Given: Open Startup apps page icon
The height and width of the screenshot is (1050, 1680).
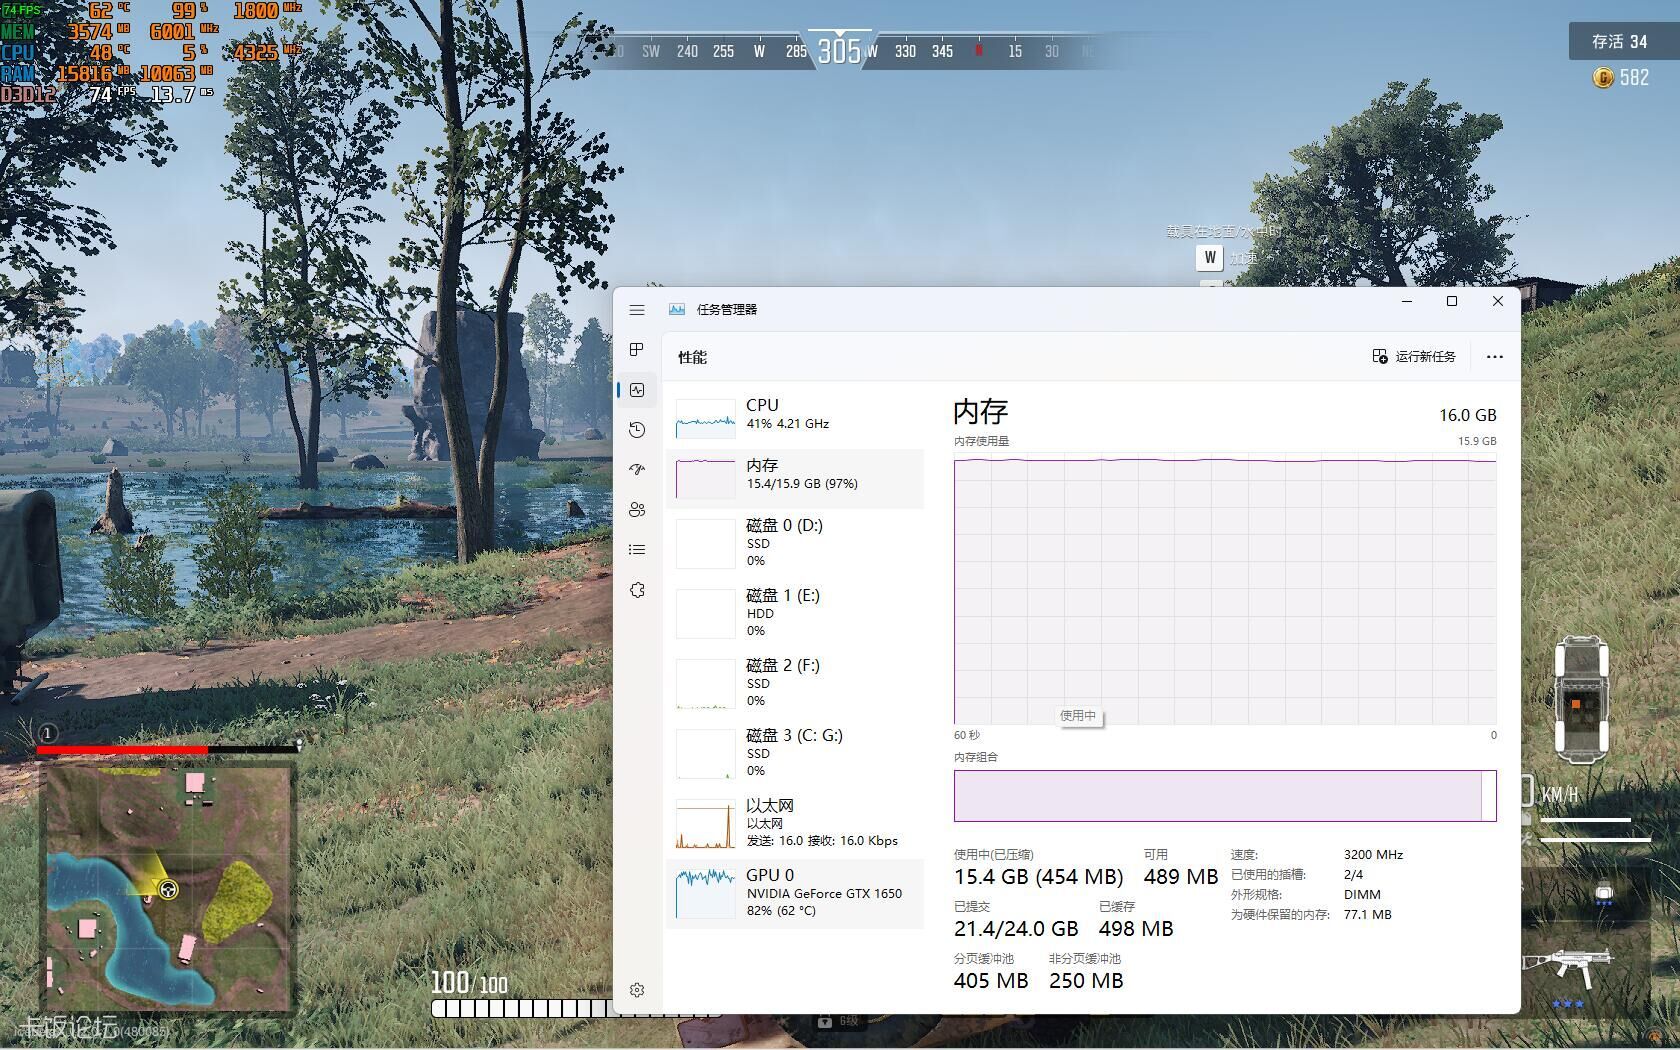Looking at the screenshot, I should pos(637,469).
